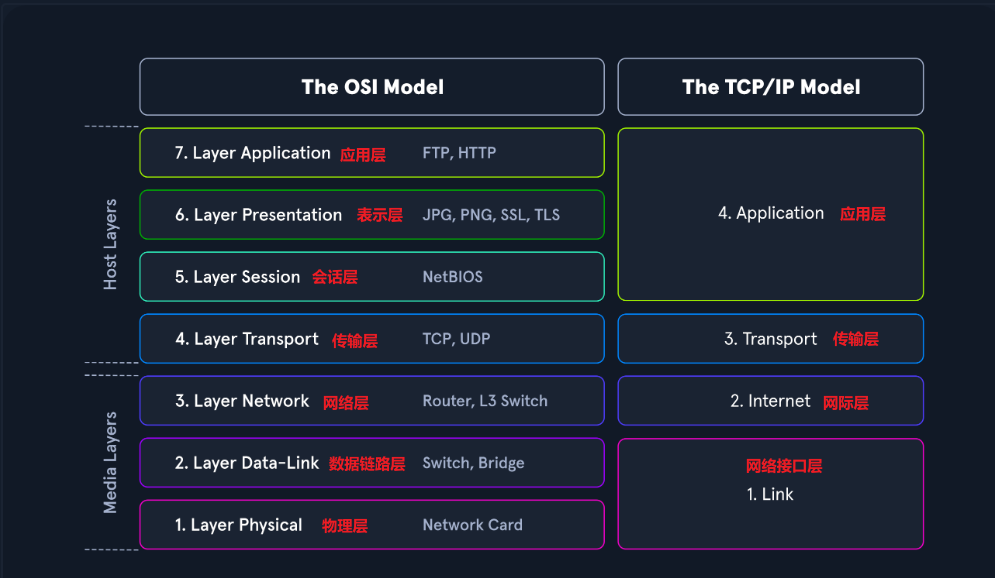995x578 pixels.
Task: Click the "Router, L3 Switch" text
Action: [x=485, y=401]
